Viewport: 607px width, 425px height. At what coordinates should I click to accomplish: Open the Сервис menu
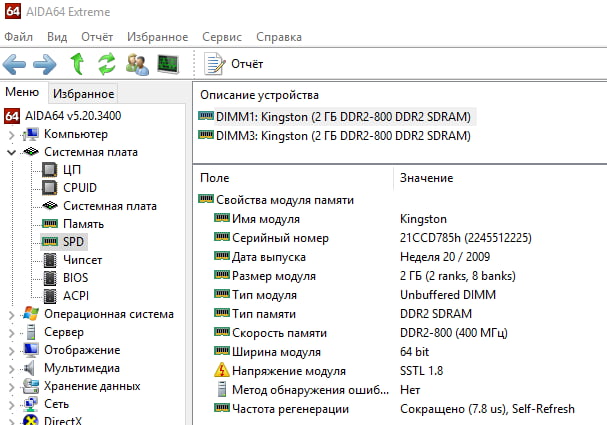221,37
